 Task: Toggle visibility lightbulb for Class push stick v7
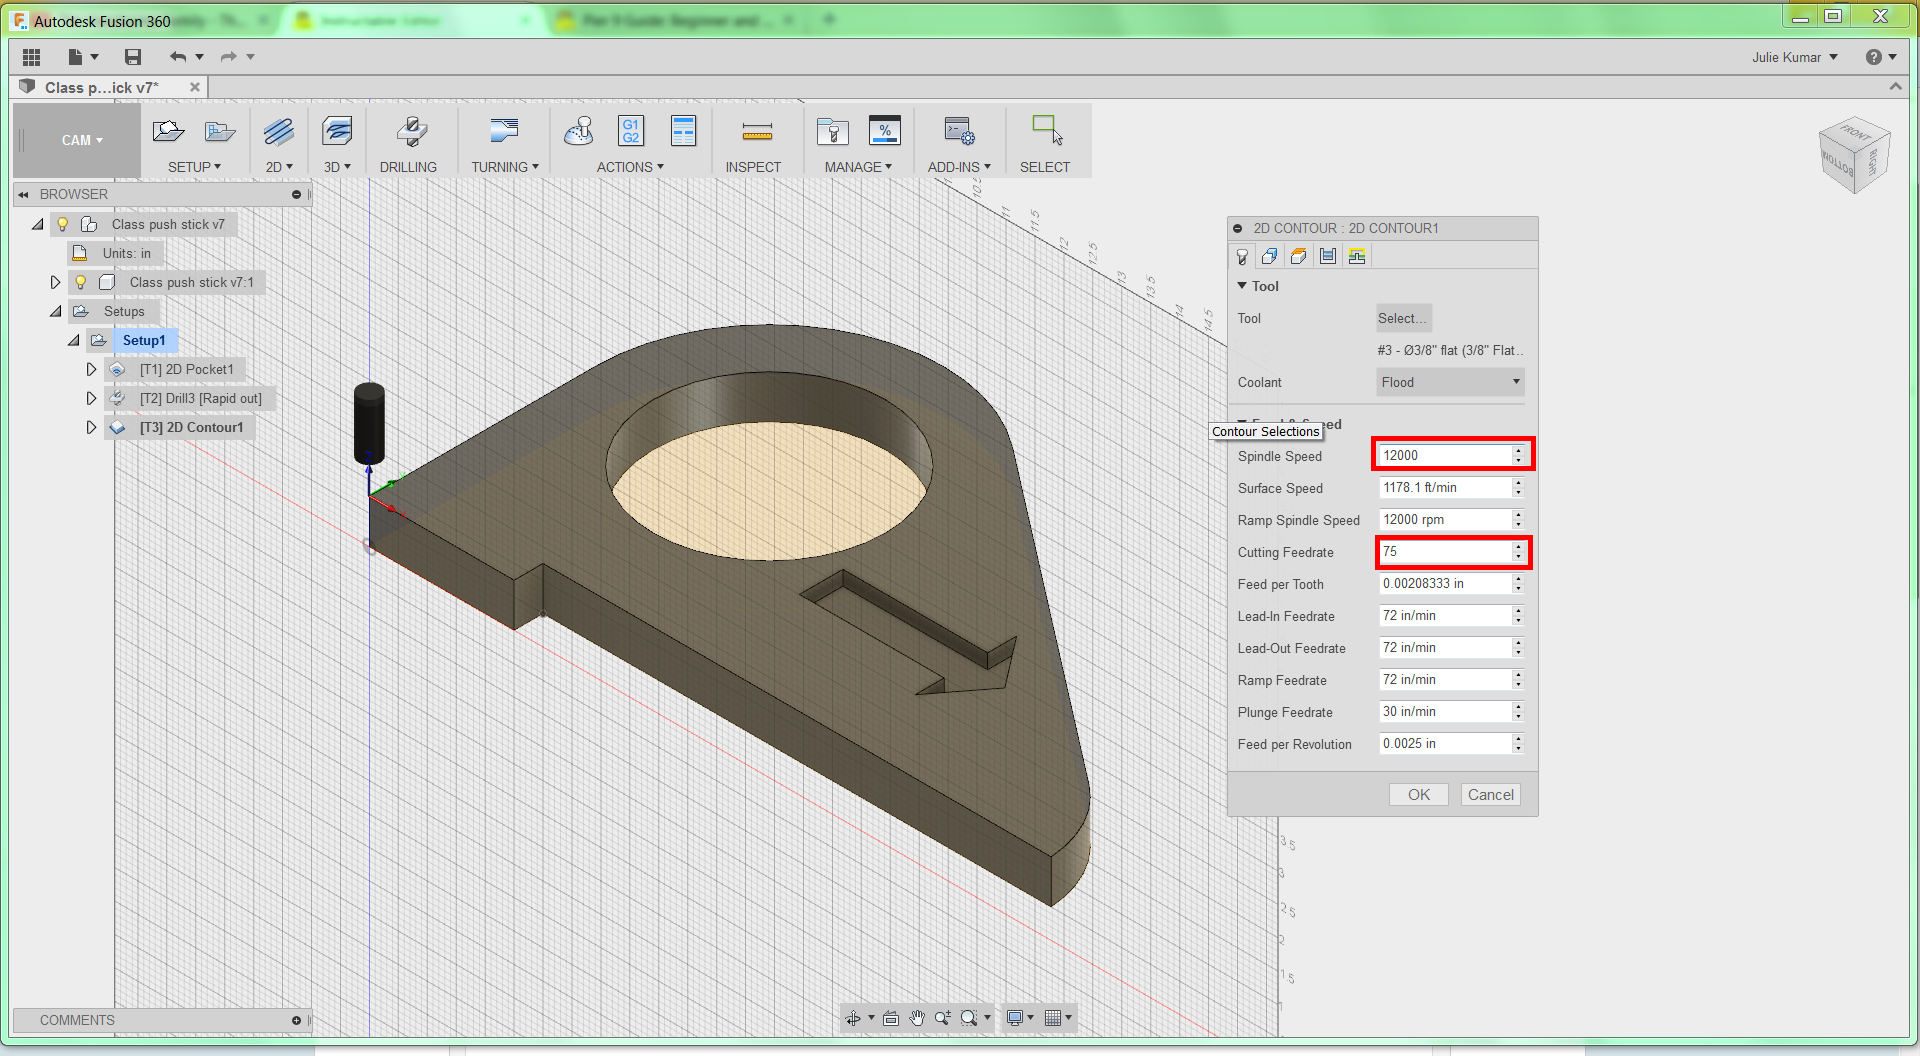click(63, 224)
